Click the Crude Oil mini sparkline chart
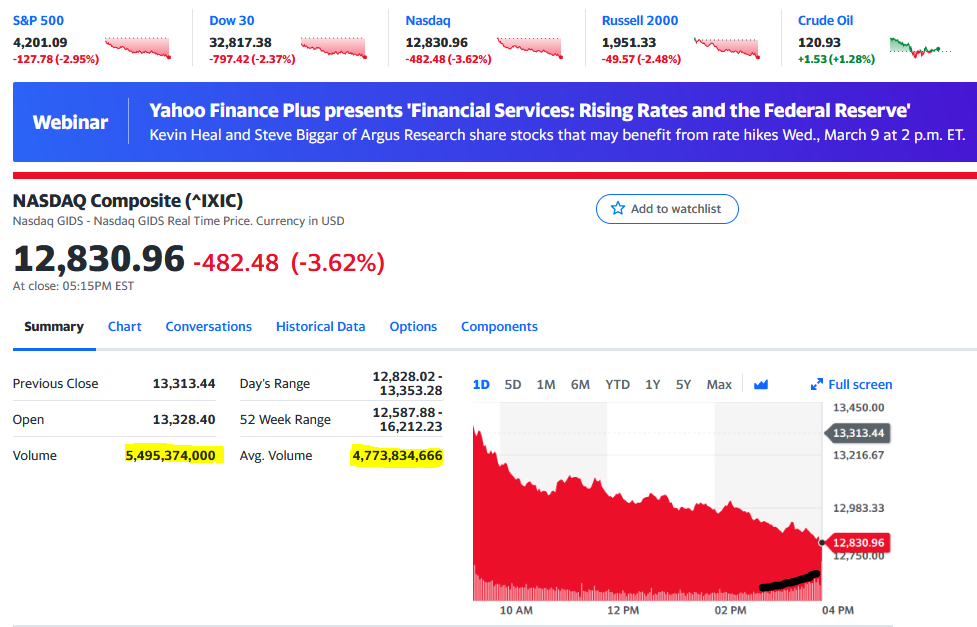The height and width of the screenshot is (627, 977). (920, 48)
